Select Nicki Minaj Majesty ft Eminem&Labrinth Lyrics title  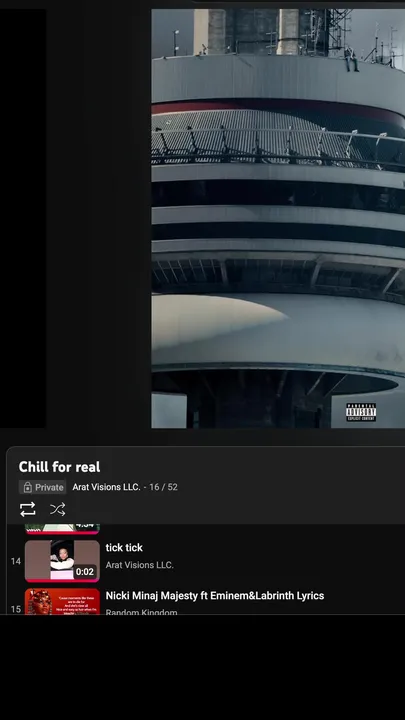tap(215, 596)
